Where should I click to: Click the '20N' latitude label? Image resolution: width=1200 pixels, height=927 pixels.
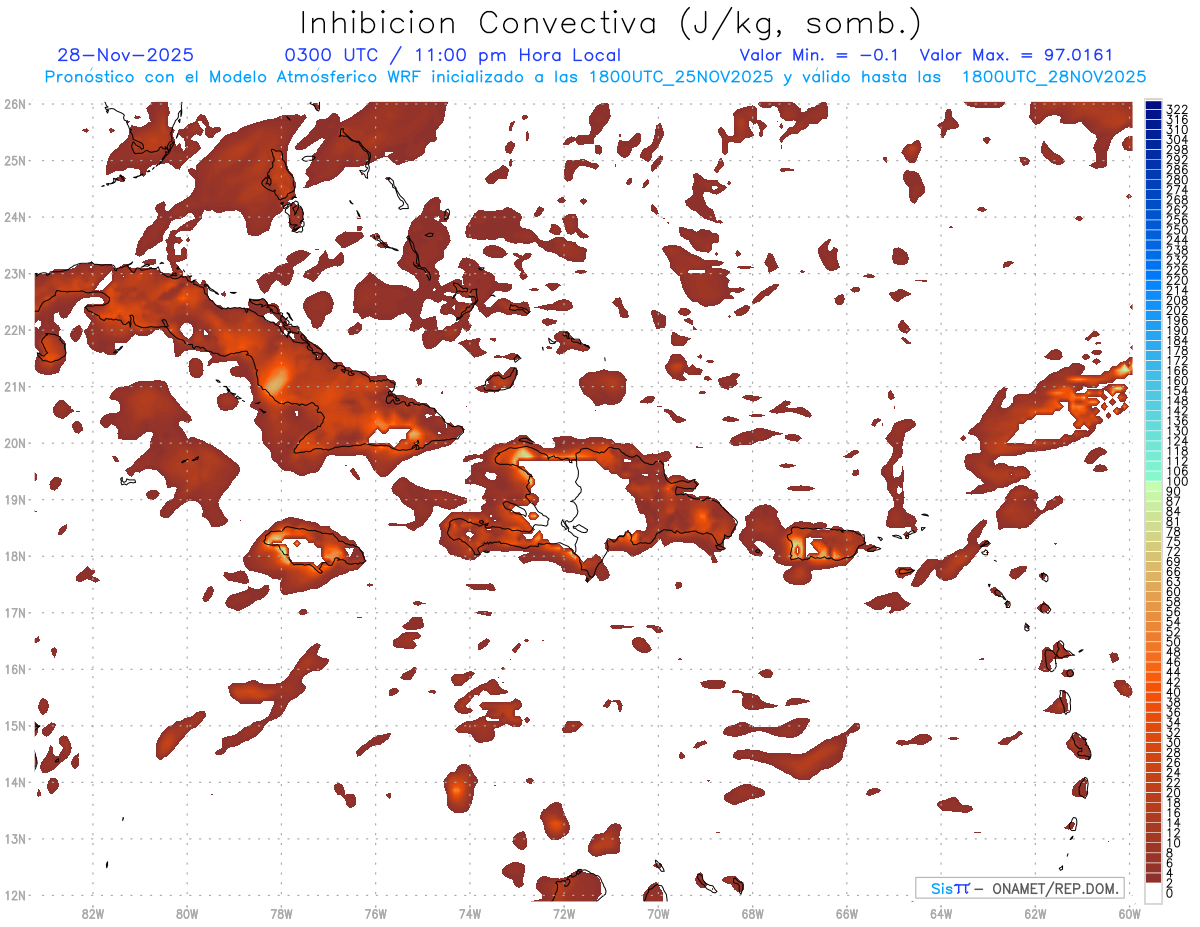15,443
